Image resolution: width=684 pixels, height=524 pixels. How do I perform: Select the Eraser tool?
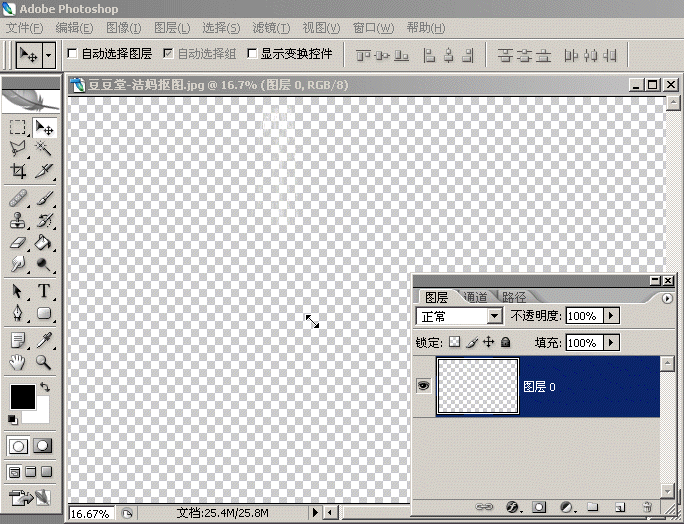pos(17,242)
